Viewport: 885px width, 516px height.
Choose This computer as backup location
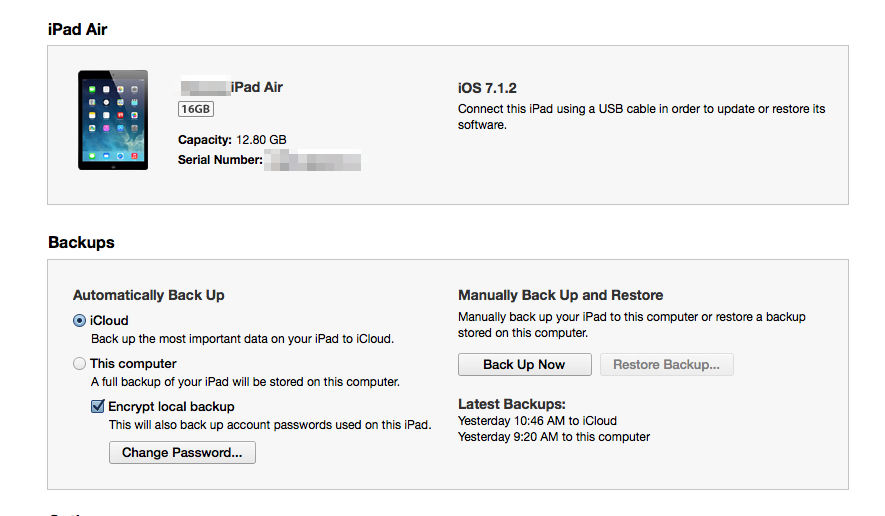pos(80,364)
